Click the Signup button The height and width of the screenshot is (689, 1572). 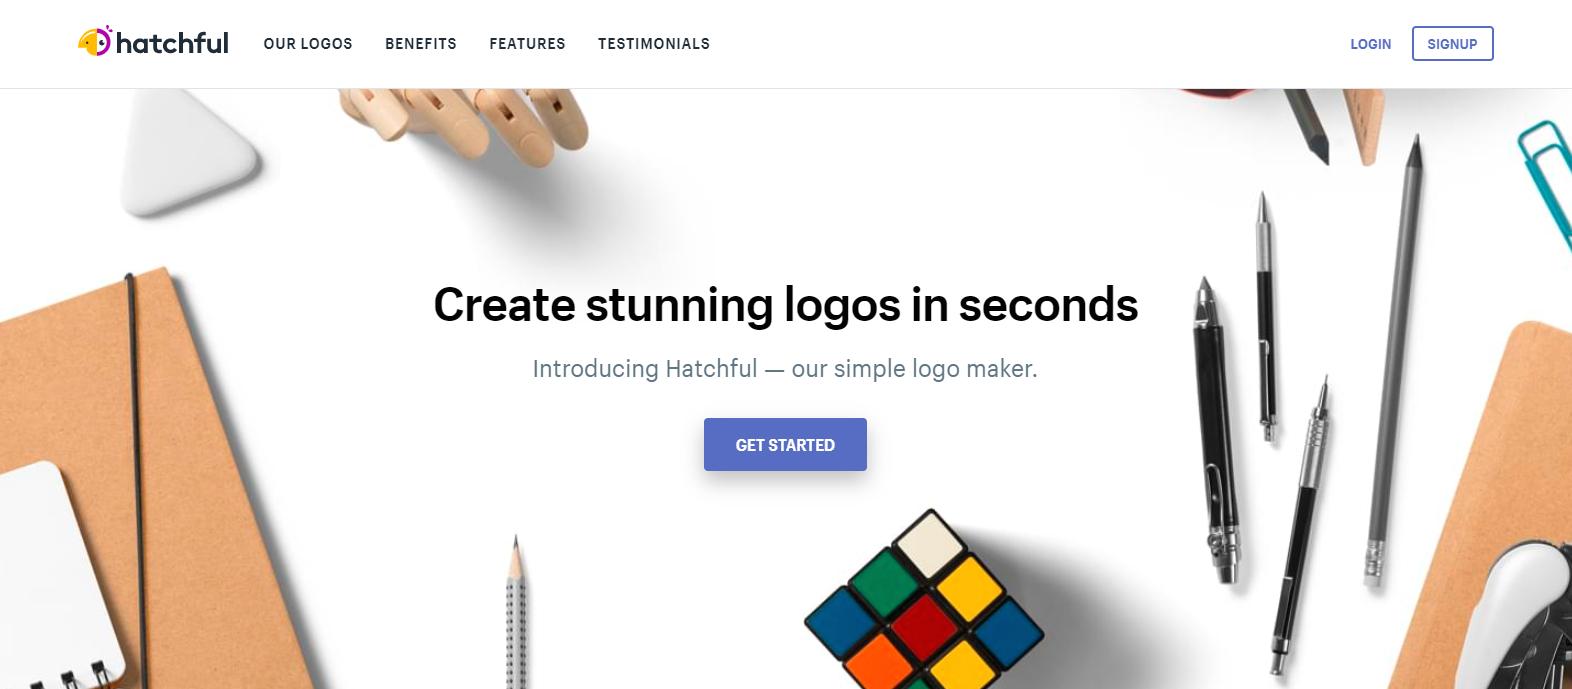(x=1452, y=44)
